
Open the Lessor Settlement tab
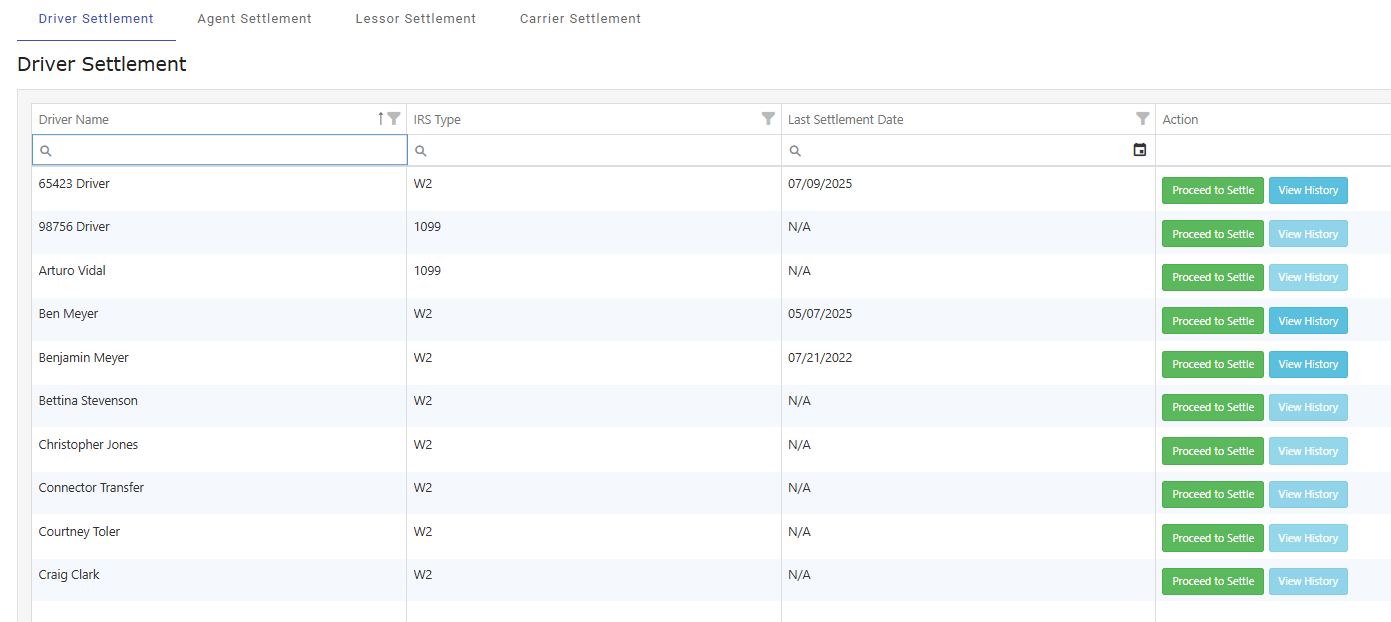click(415, 19)
